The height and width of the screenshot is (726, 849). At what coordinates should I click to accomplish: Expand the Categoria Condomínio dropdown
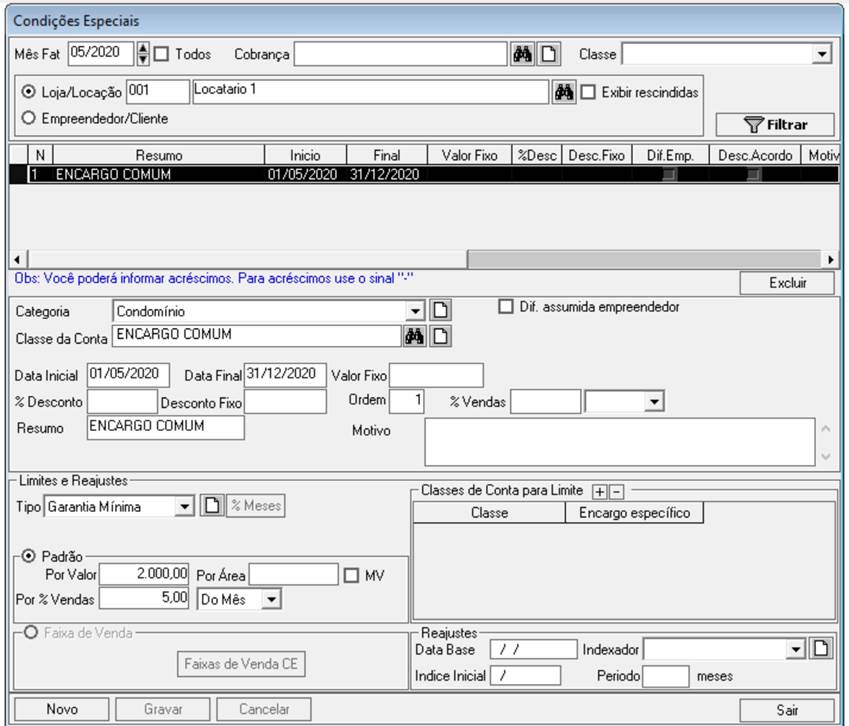pyautogui.click(x=415, y=311)
